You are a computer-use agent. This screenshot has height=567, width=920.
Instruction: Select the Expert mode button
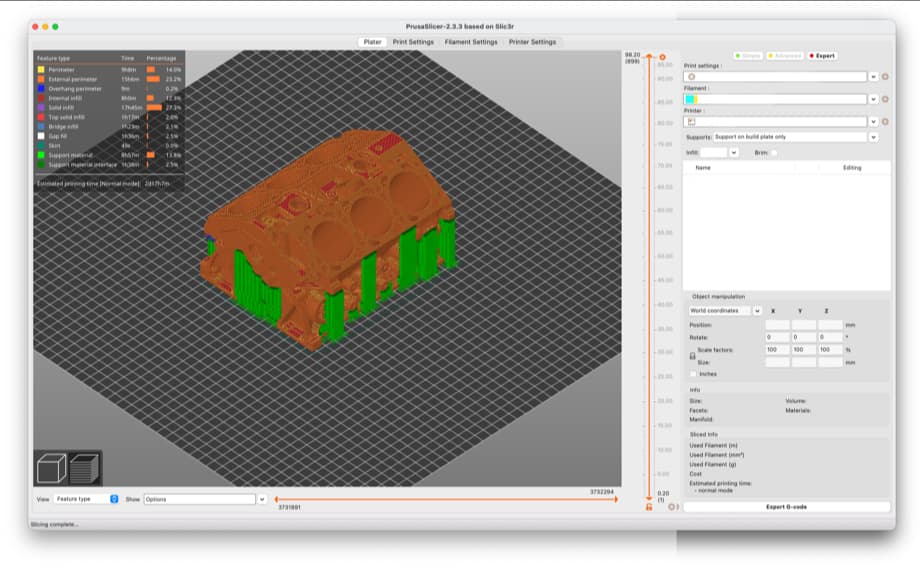pos(822,56)
